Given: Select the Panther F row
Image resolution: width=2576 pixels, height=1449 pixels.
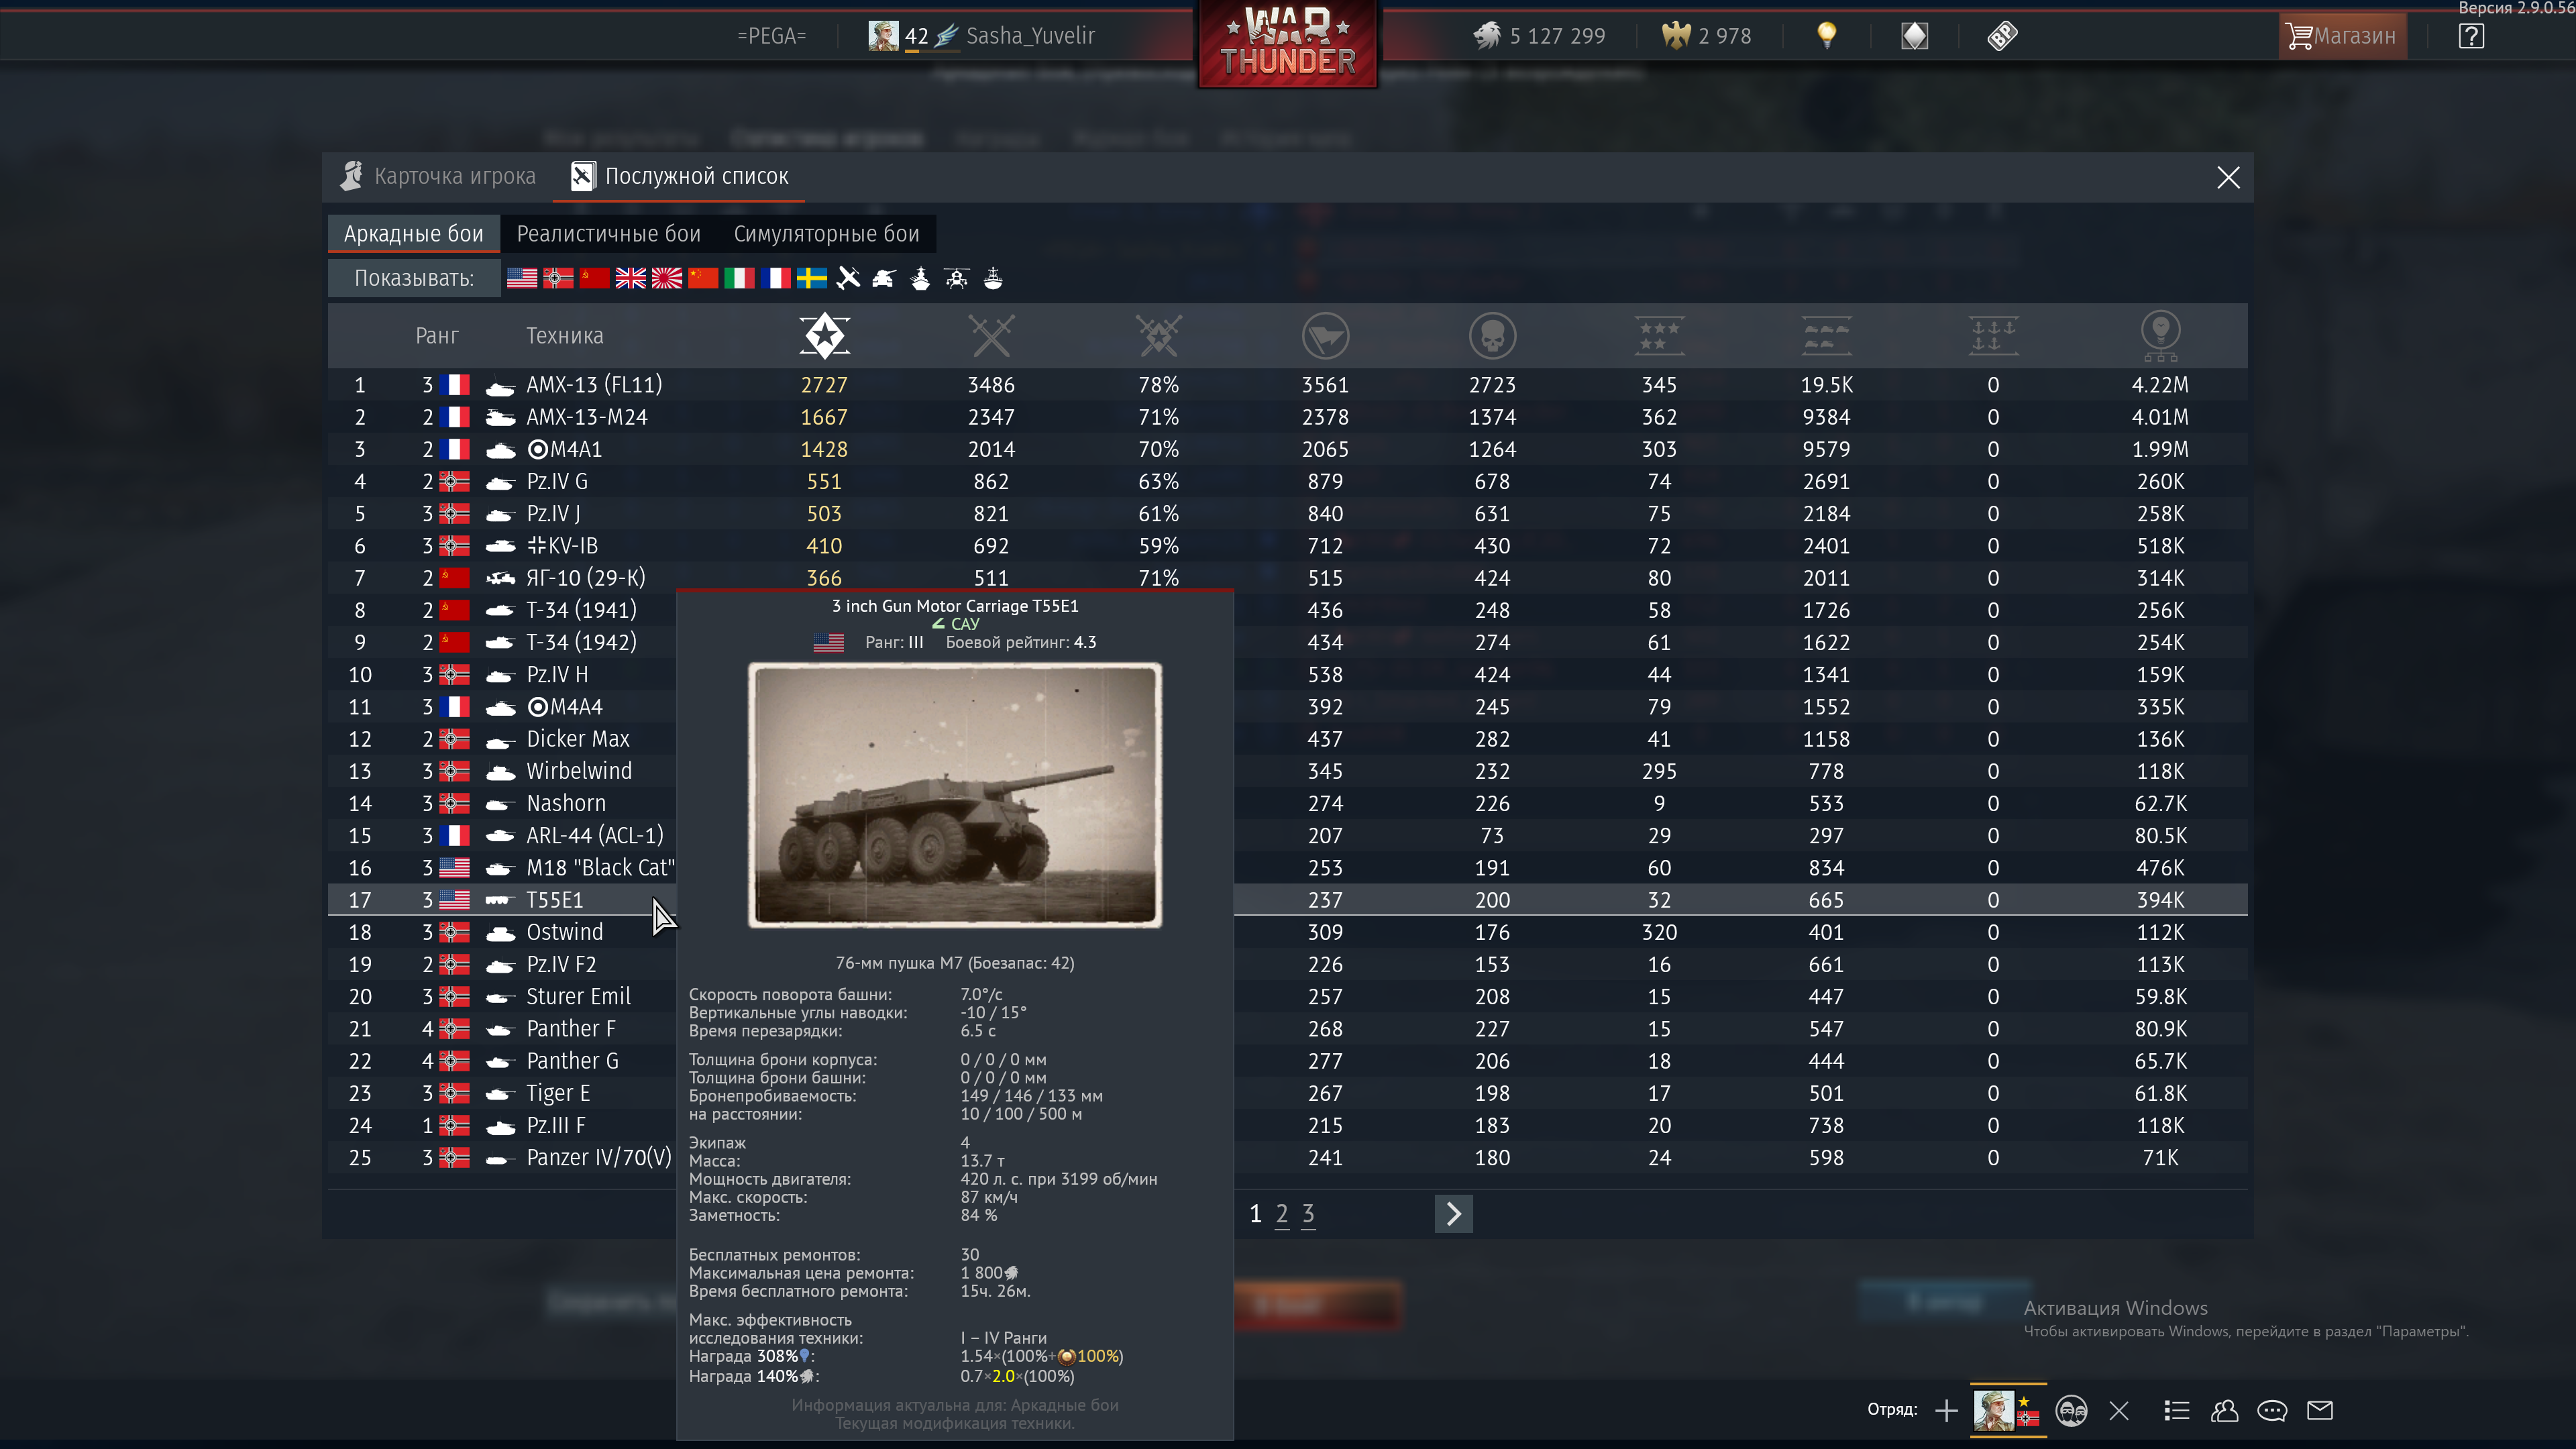Looking at the screenshot, I should pyautogui.click(x=1288, y=1029).
